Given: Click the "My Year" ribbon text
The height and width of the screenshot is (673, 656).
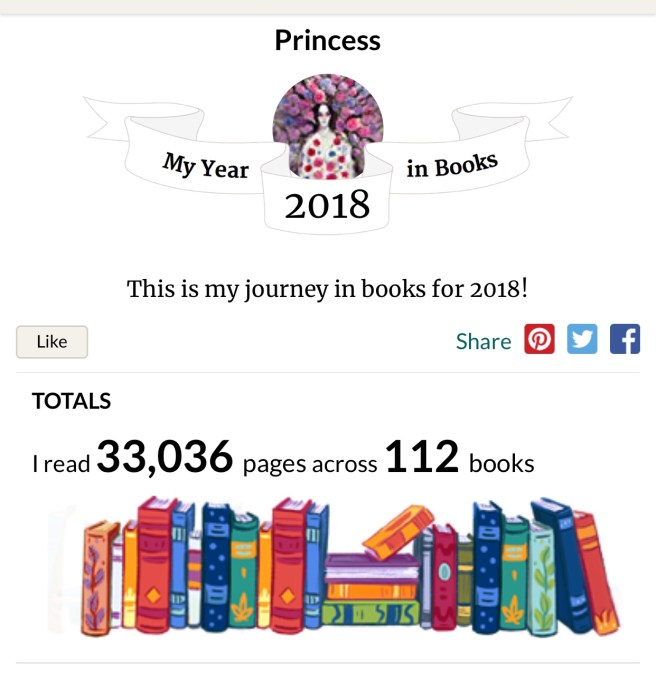Looking at the screenshot, I should pyautogui.click(x=206, y=165).
